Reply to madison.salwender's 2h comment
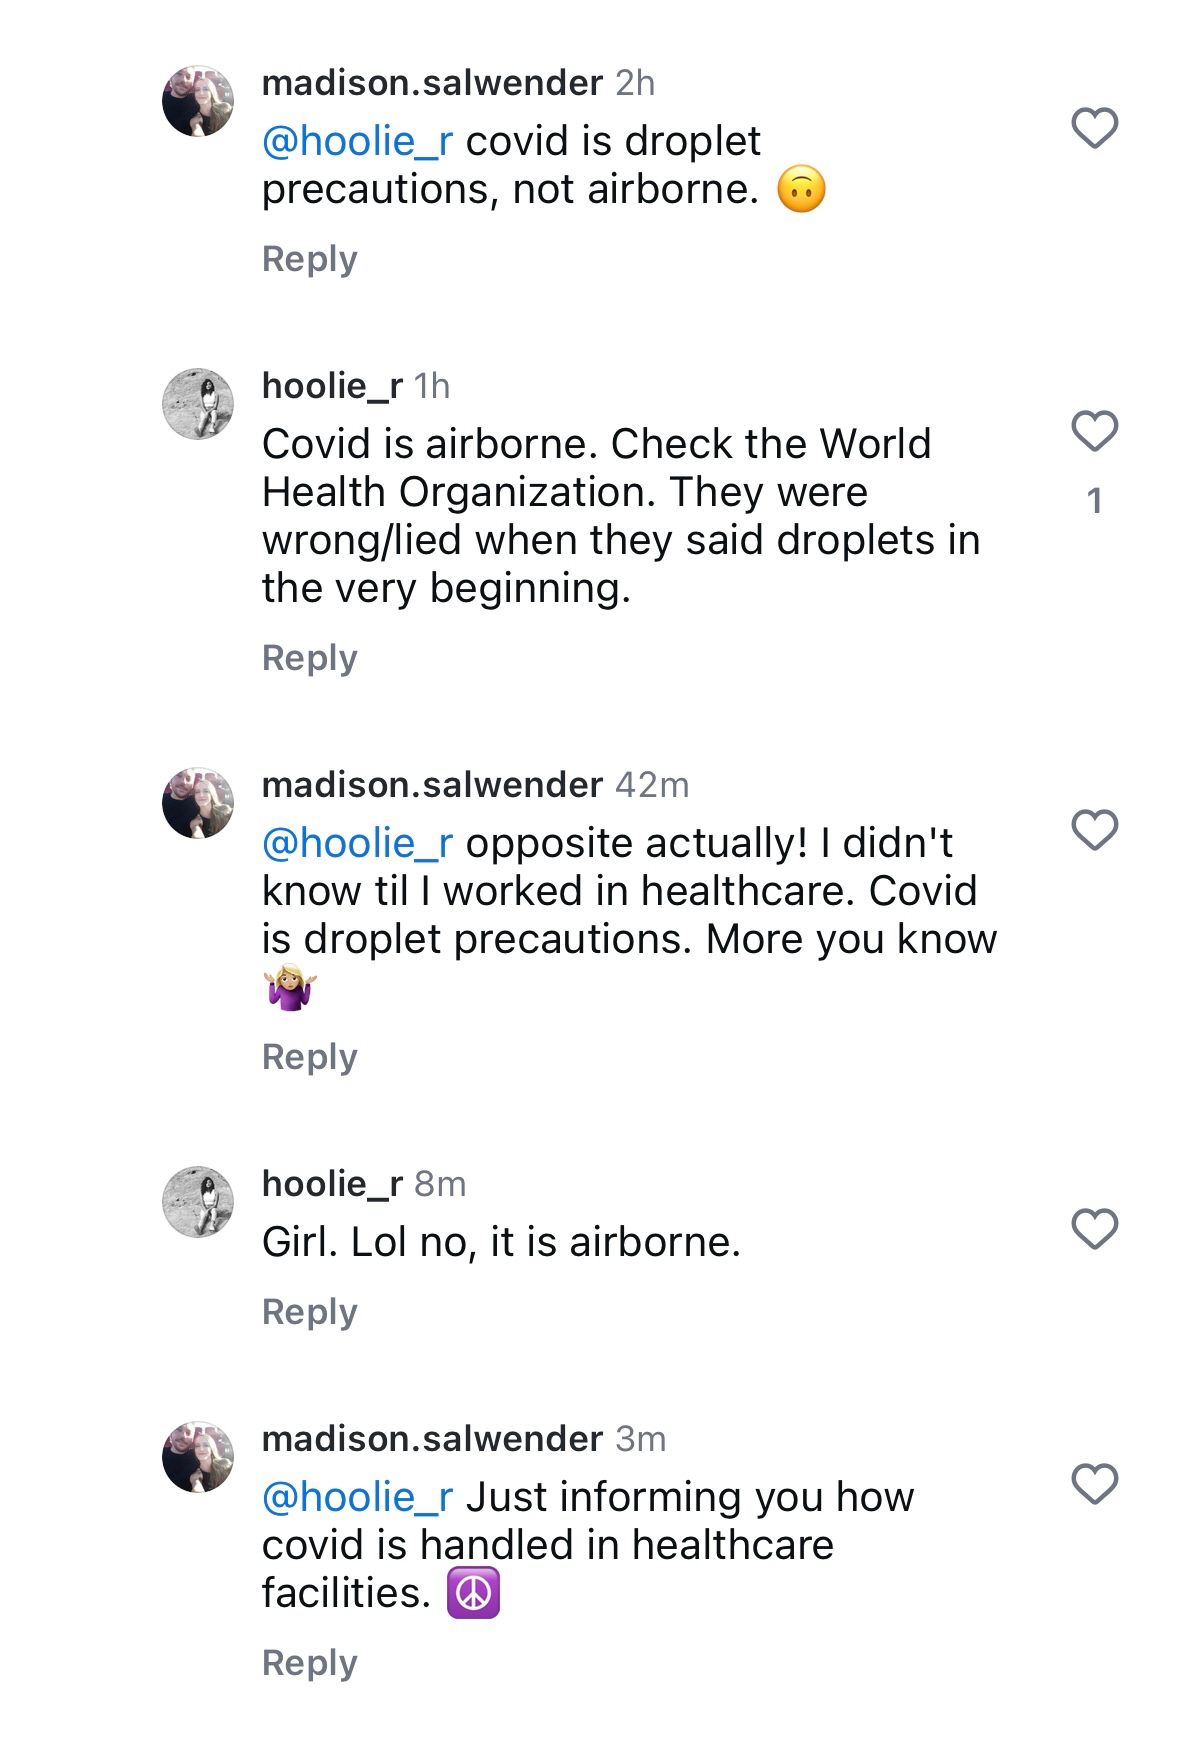The image size is (1179, 1740). coord(309,259)
